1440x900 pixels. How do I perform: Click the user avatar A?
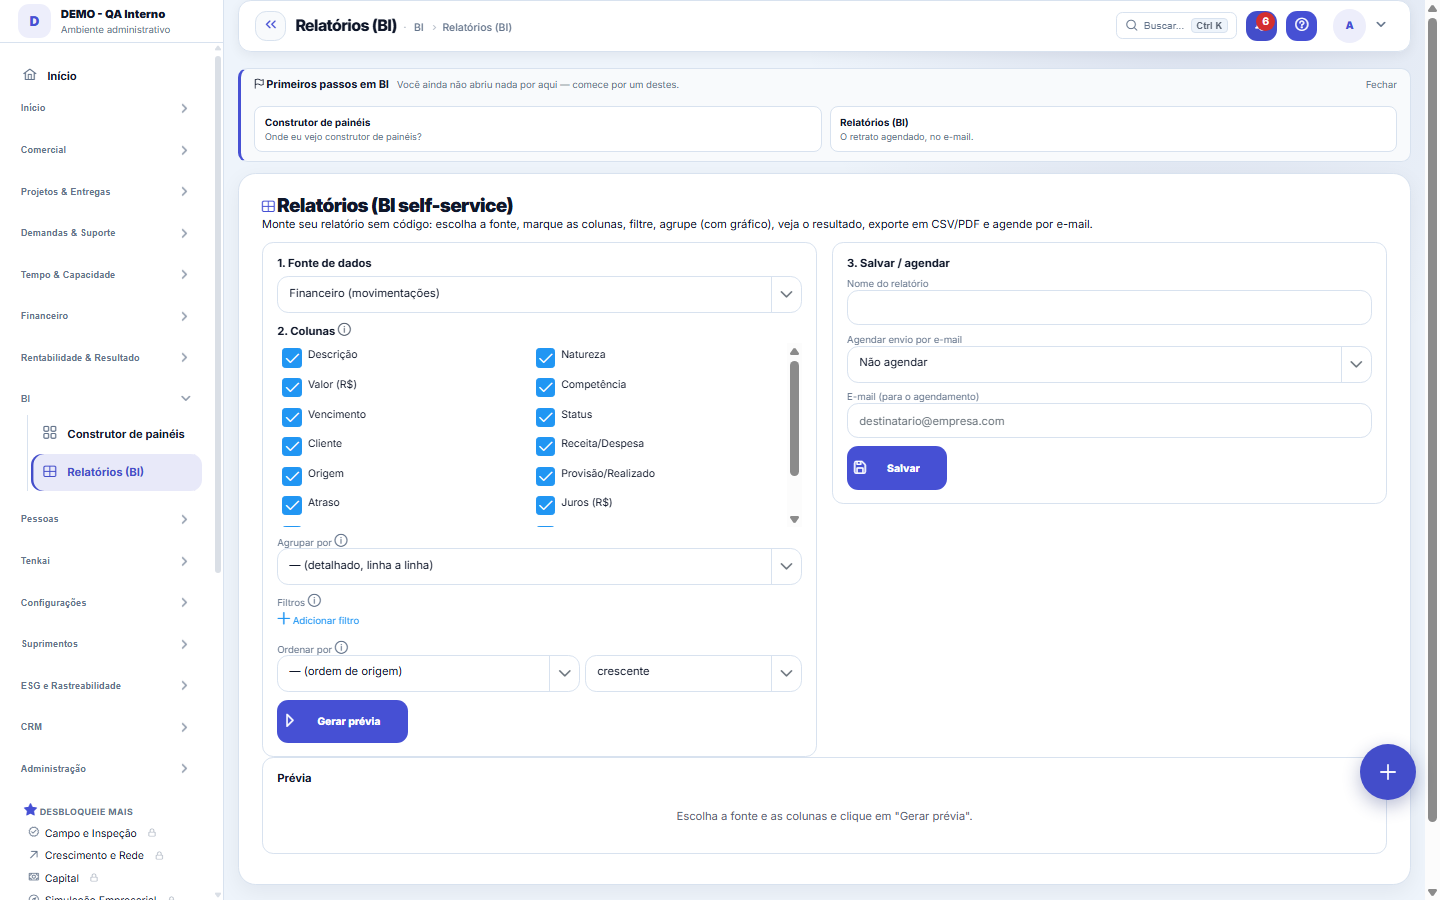(1349, 25)
